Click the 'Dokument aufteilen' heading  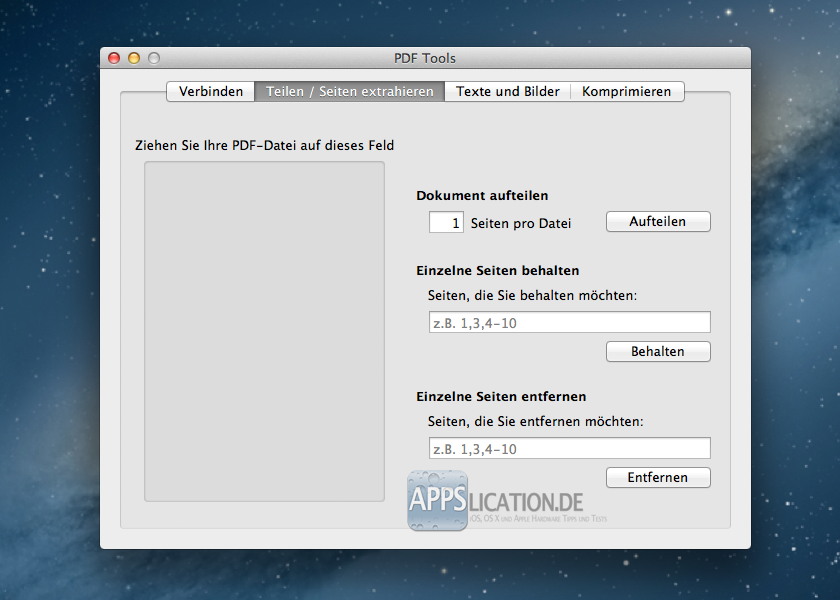click(x=482, y=196)
